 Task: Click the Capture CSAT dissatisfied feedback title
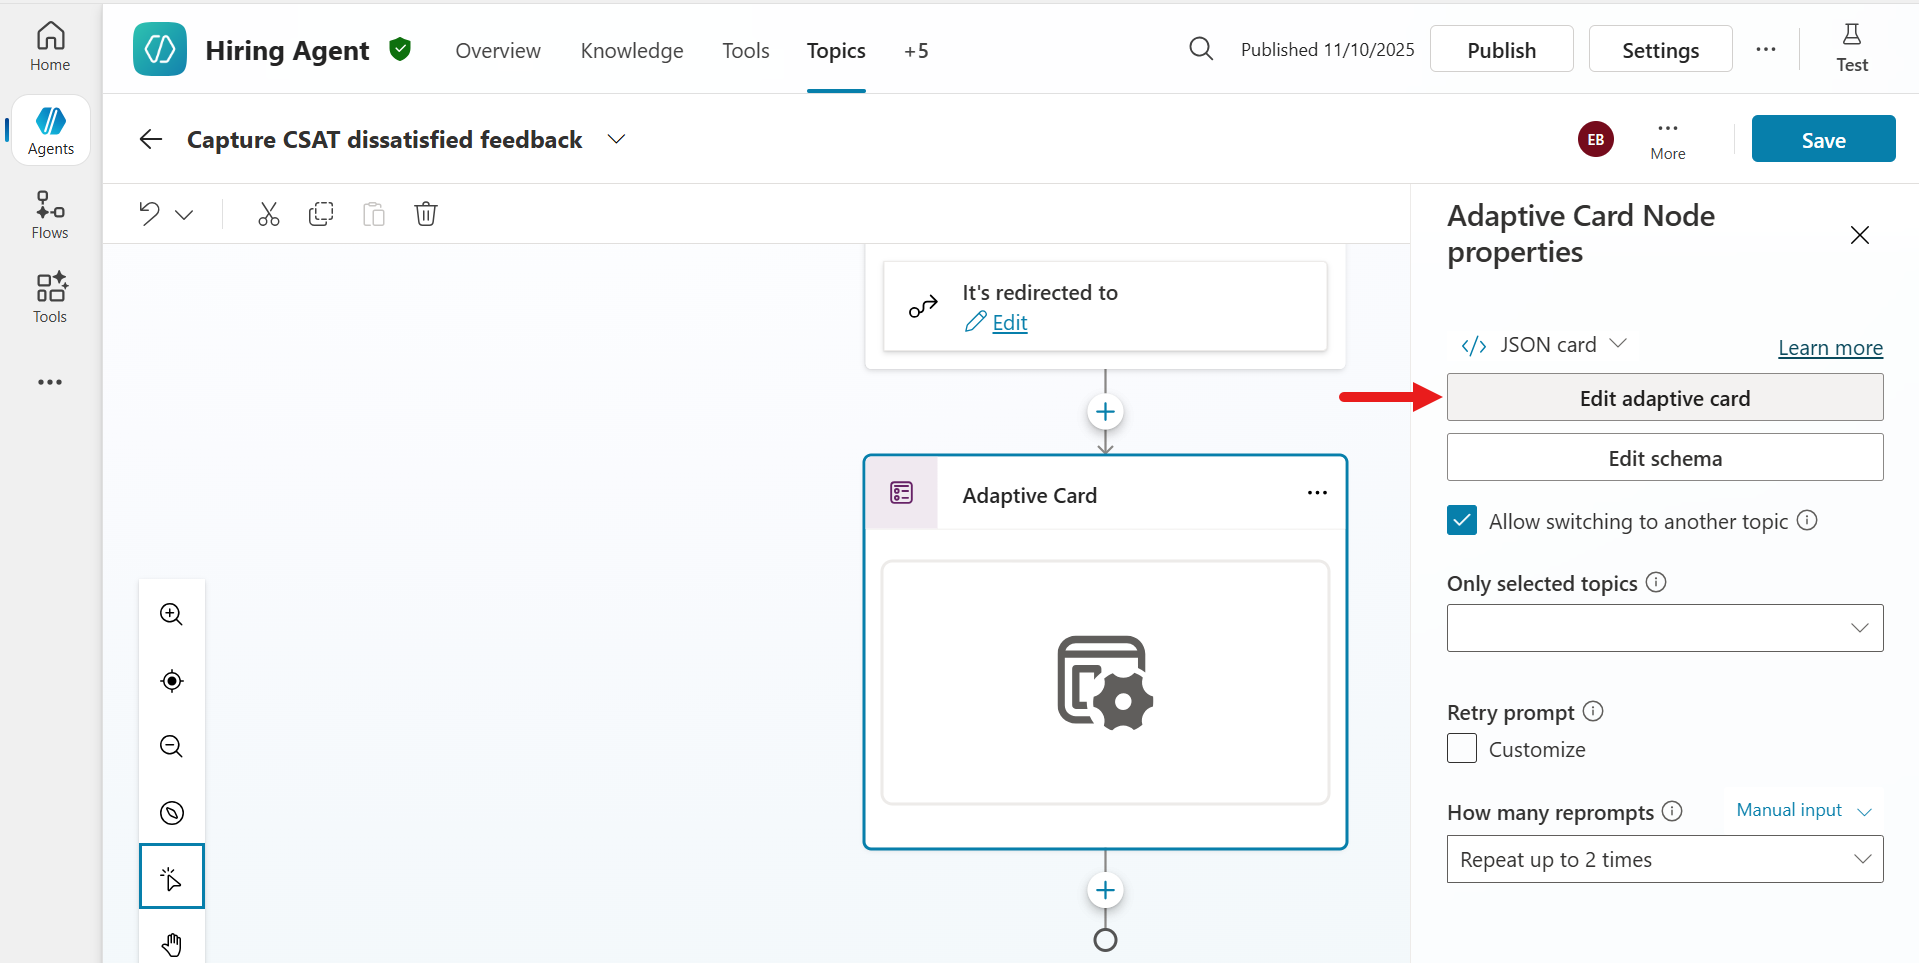tap(385, 139)
